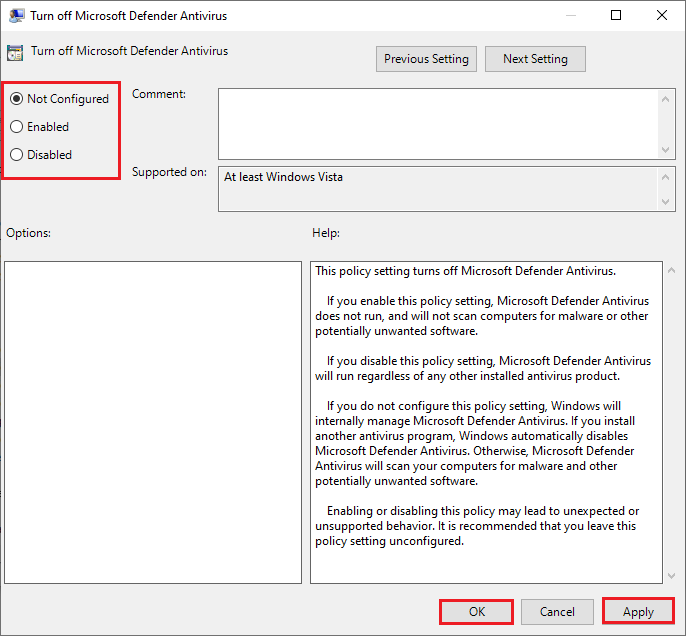
Task: Click the Help pane scroll down arrow
Action: (672, 576)
